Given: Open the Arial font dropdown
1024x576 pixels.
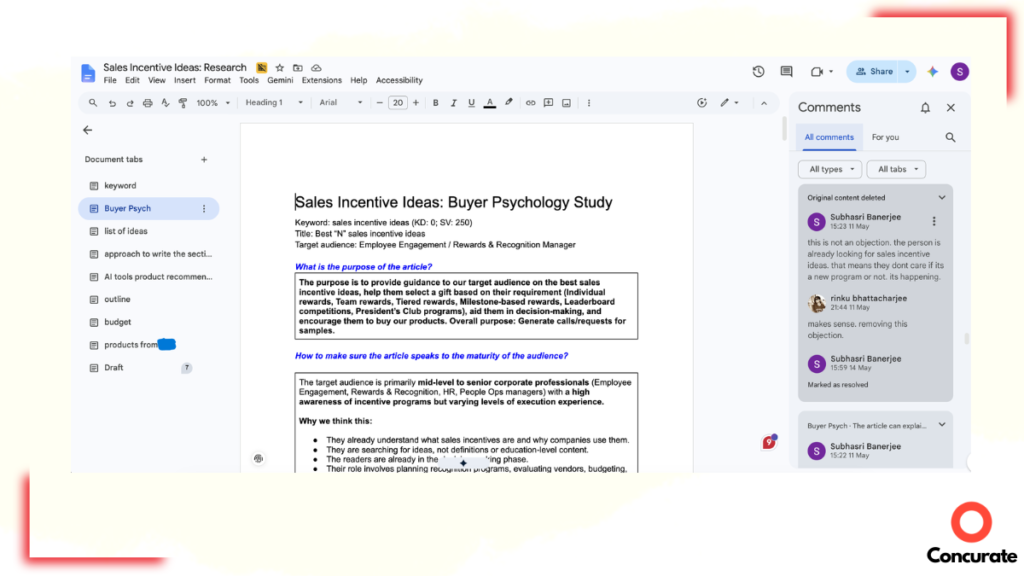Looking at the screenshot, I should pos(340,103).
